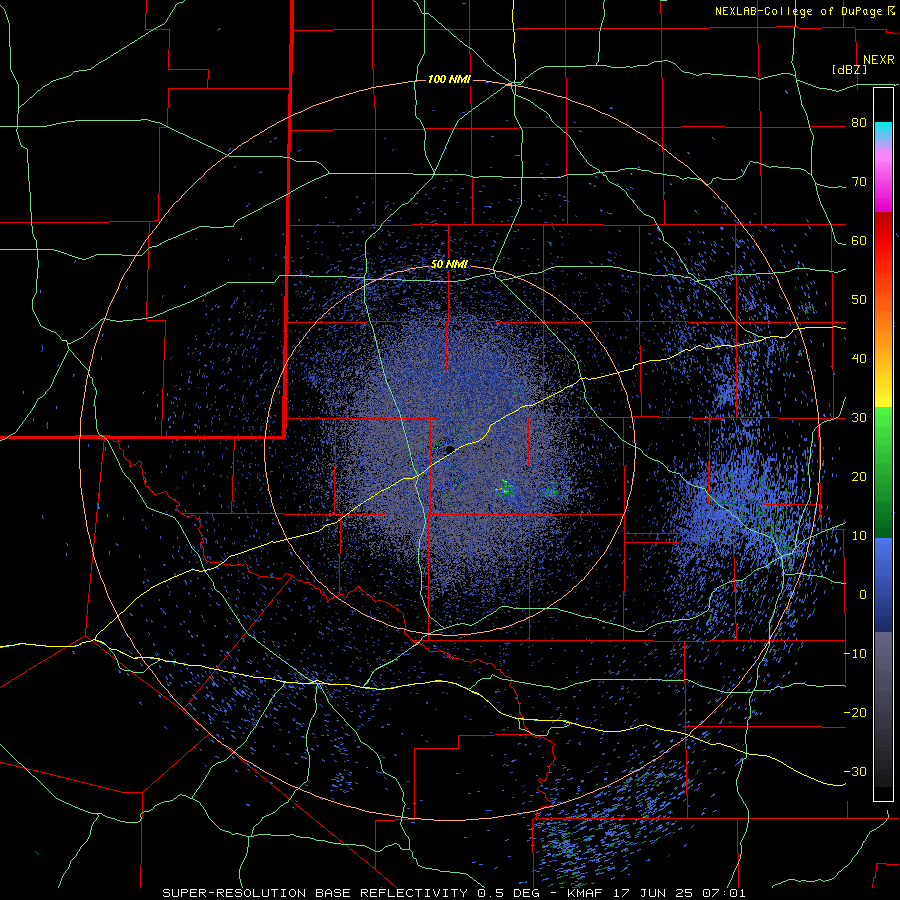This screenshot has width=900, height=900.
Task: Click the Super-Resolution Base Reflectivity caption
Action: point(454,893)
